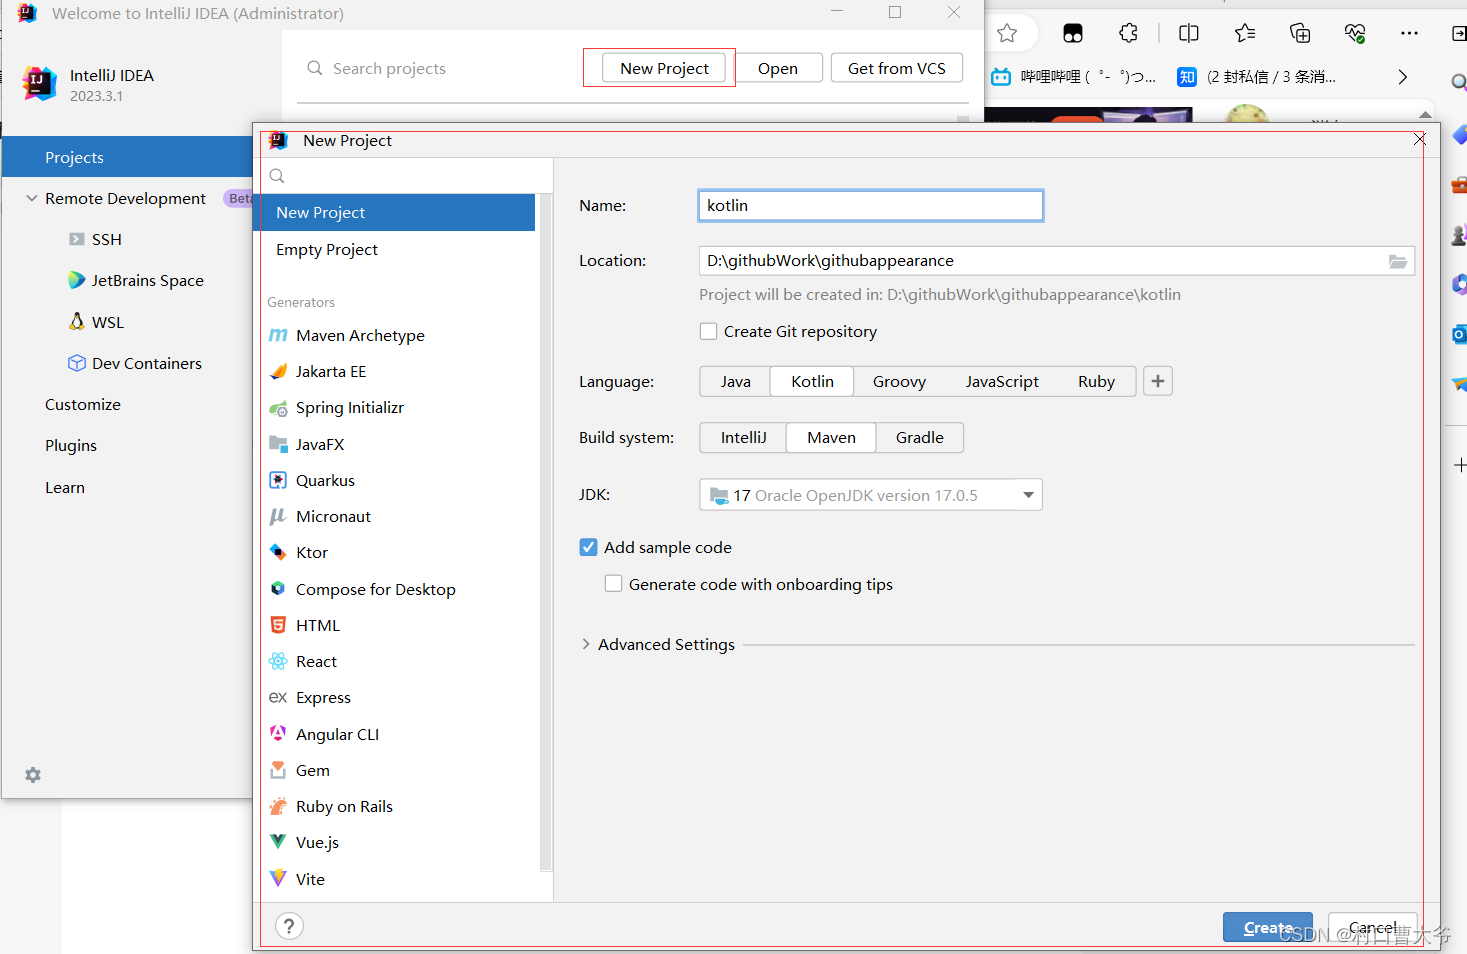
Task: Click the settings gear in Welcome window
Action: click(33, 775)
